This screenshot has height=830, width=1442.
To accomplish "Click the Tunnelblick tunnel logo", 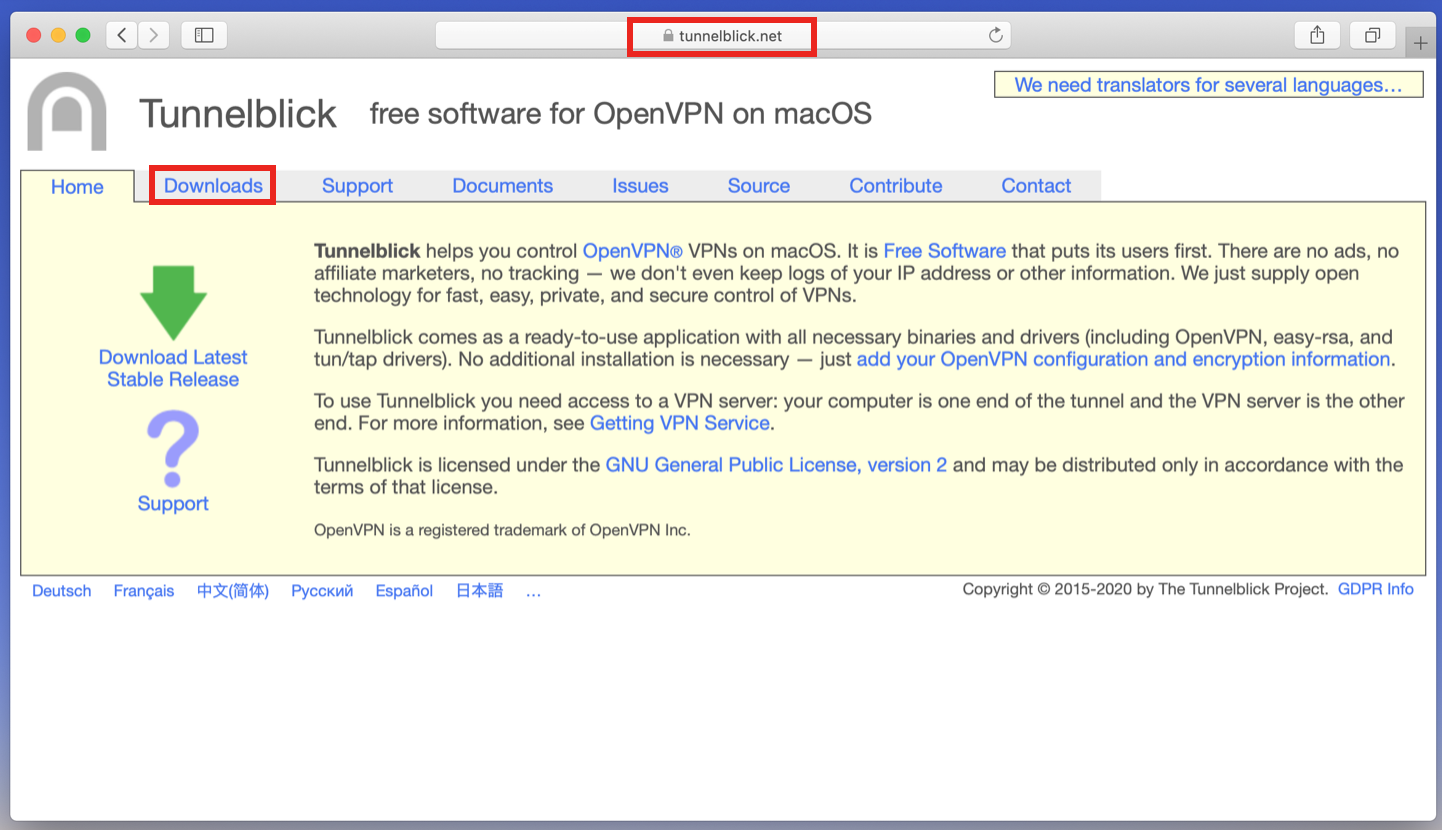I will [x=66, y=111].
